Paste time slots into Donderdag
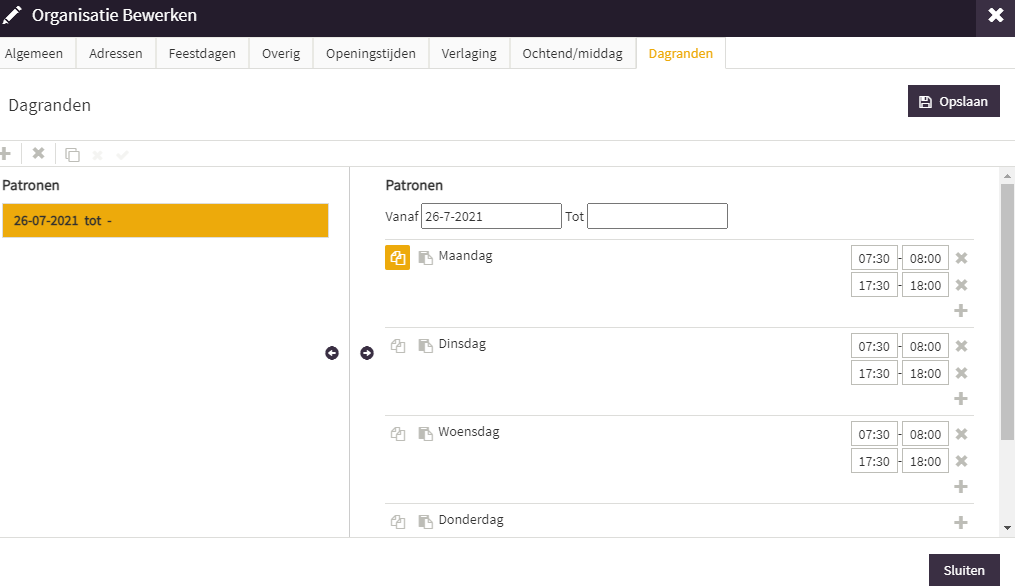 (x=425, y=522)
